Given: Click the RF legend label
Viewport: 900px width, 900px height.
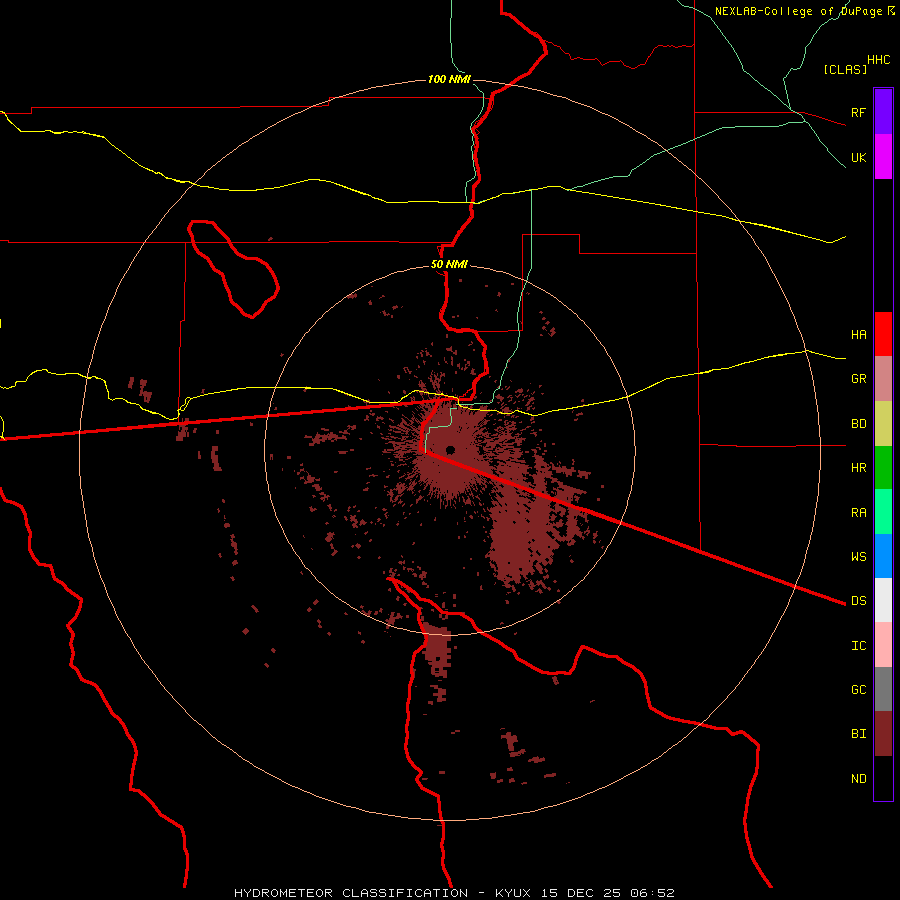Looking at the screenshot, I should pyautogui.click(x=858, y=112).
